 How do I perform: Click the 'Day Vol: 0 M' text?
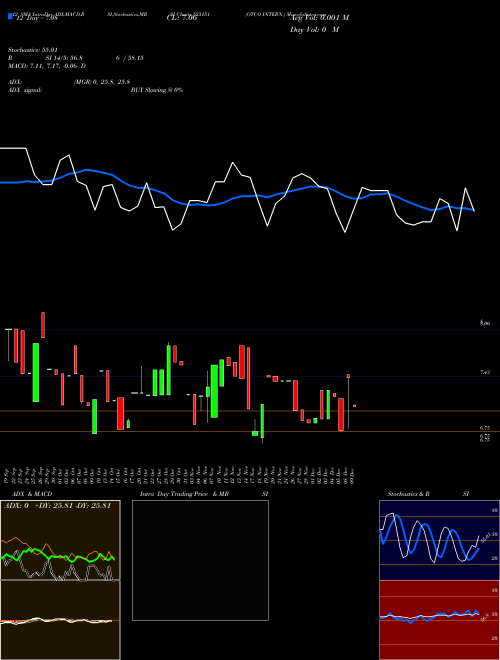[314, 29]
